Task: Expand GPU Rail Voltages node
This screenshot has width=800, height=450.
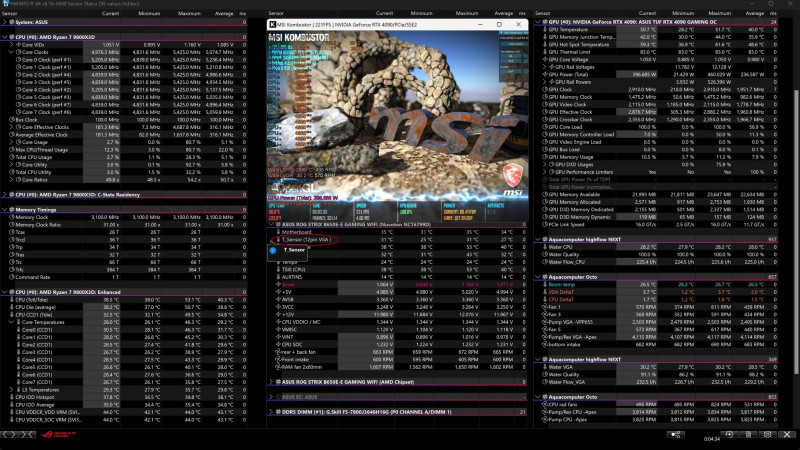Action: (x=544, y=67)
